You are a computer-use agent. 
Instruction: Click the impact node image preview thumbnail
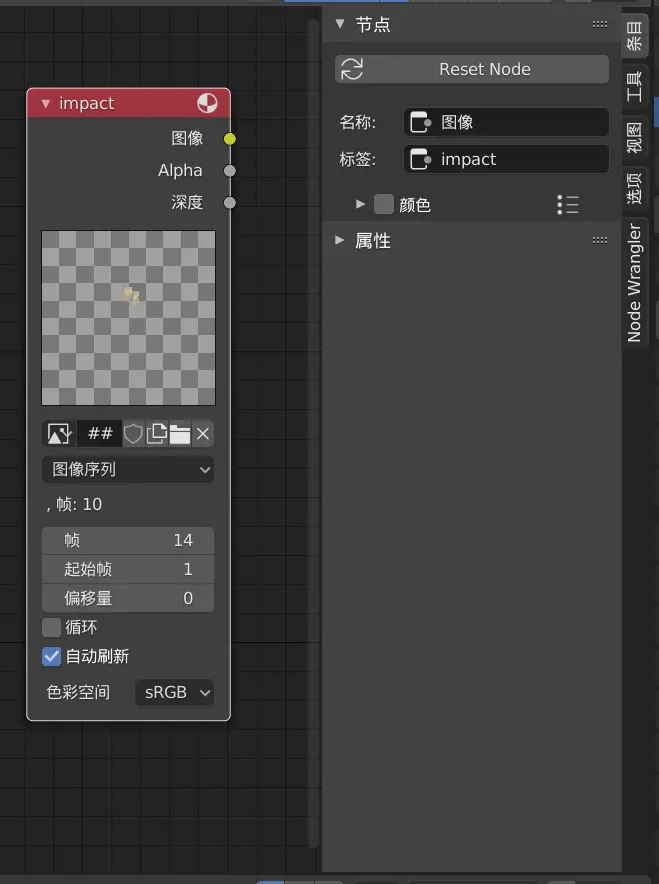pyautogui.click(x=129, y=318)
